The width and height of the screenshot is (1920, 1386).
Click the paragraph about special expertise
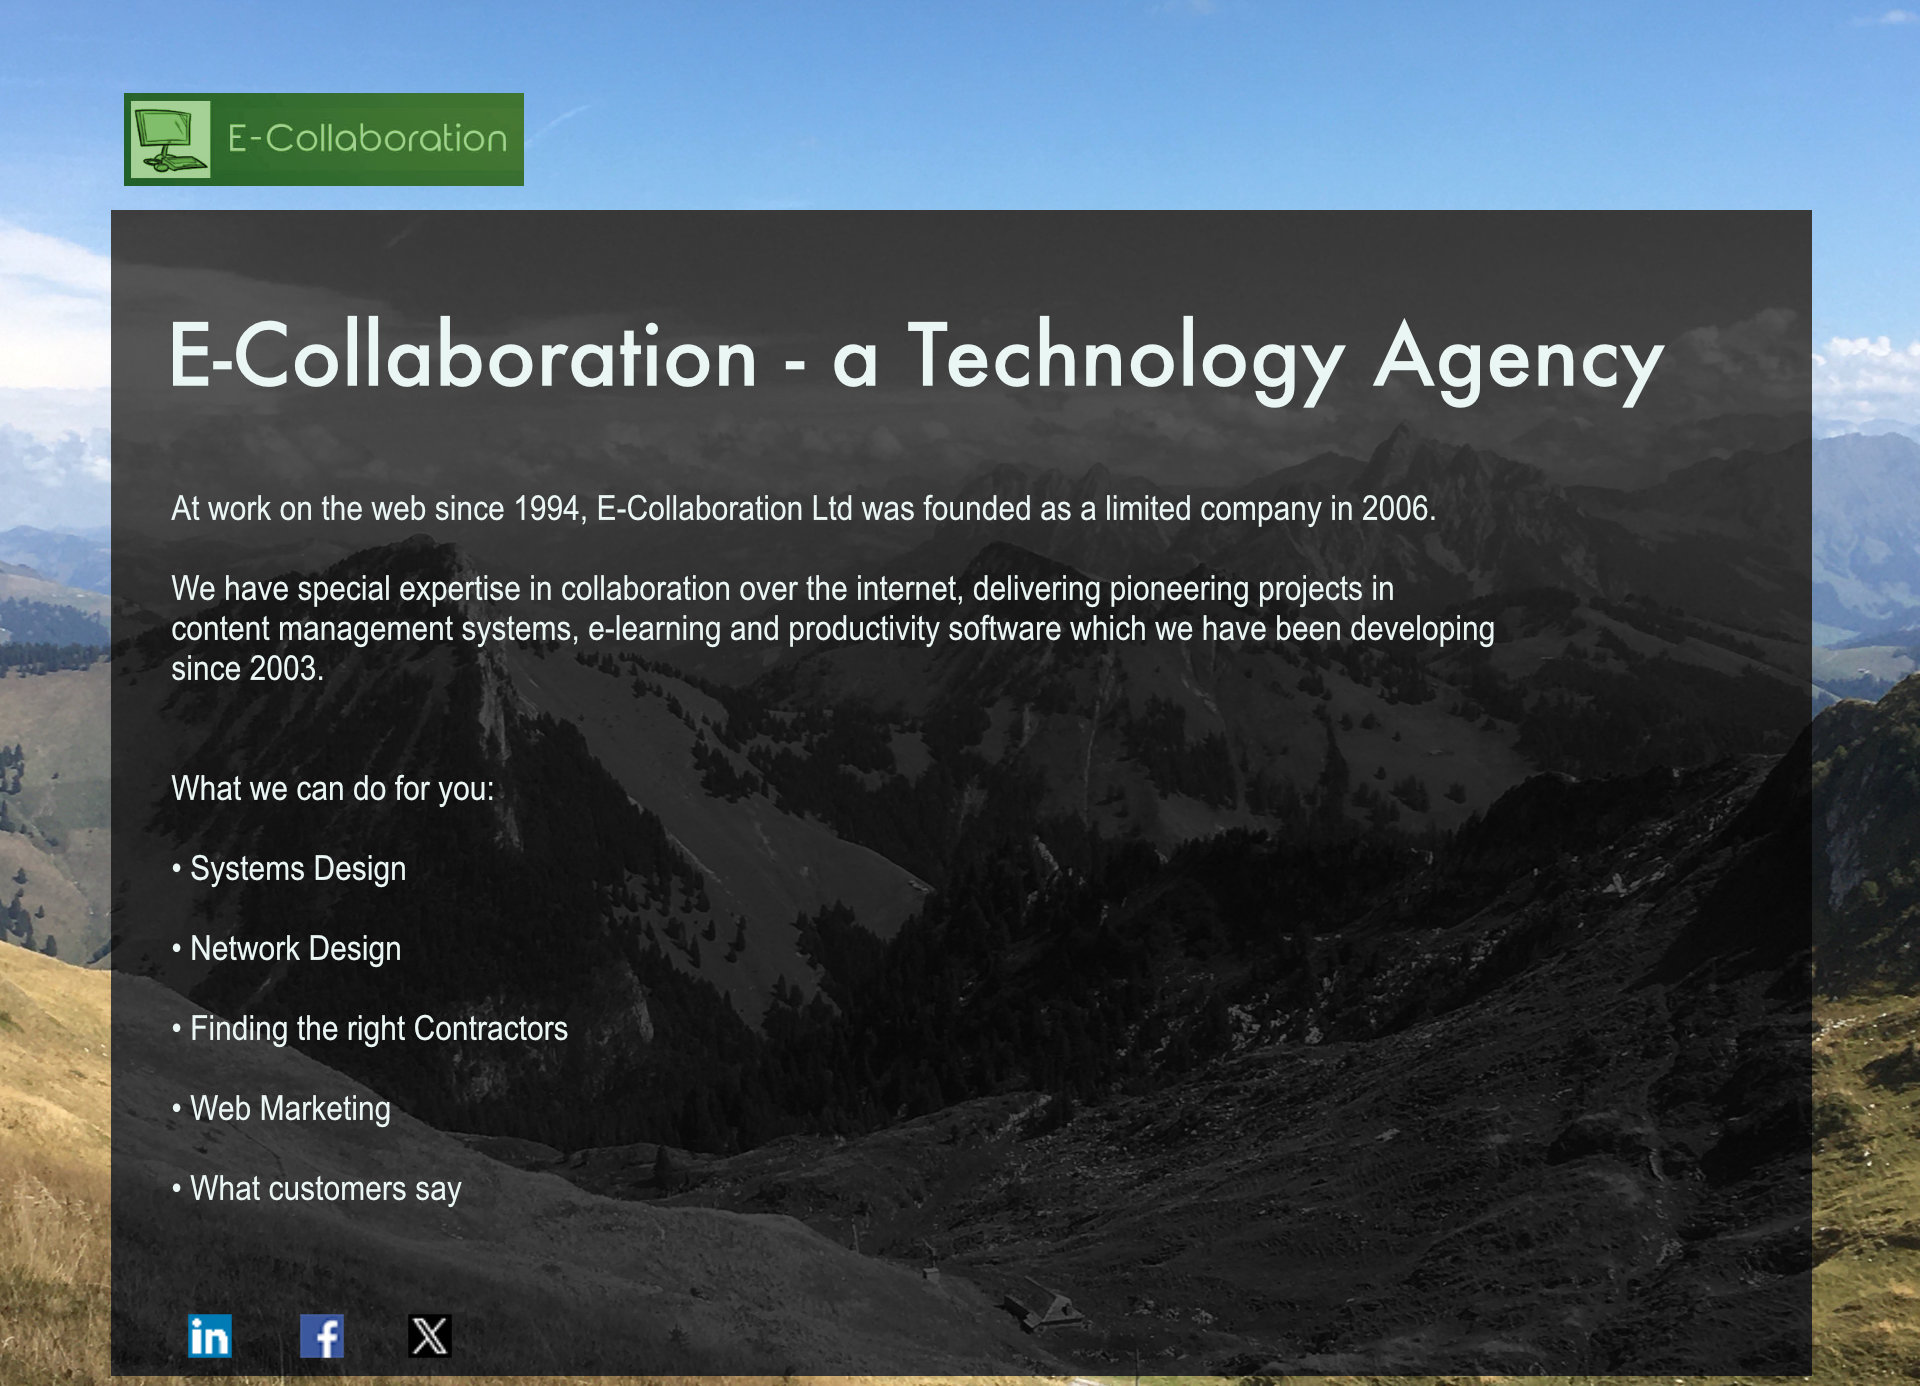[832, 629]
